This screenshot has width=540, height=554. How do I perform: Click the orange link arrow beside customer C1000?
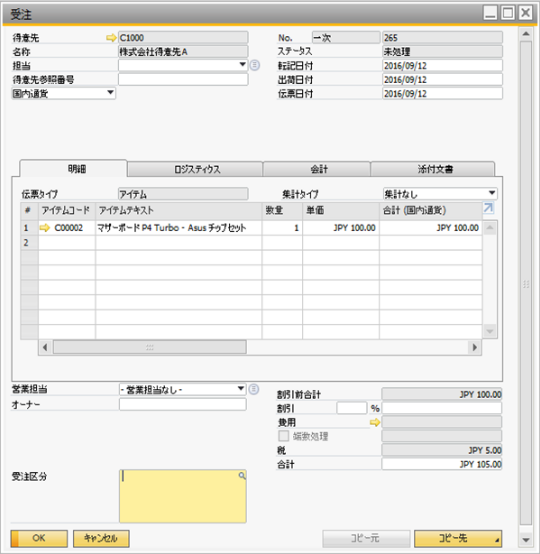point(111,38)
